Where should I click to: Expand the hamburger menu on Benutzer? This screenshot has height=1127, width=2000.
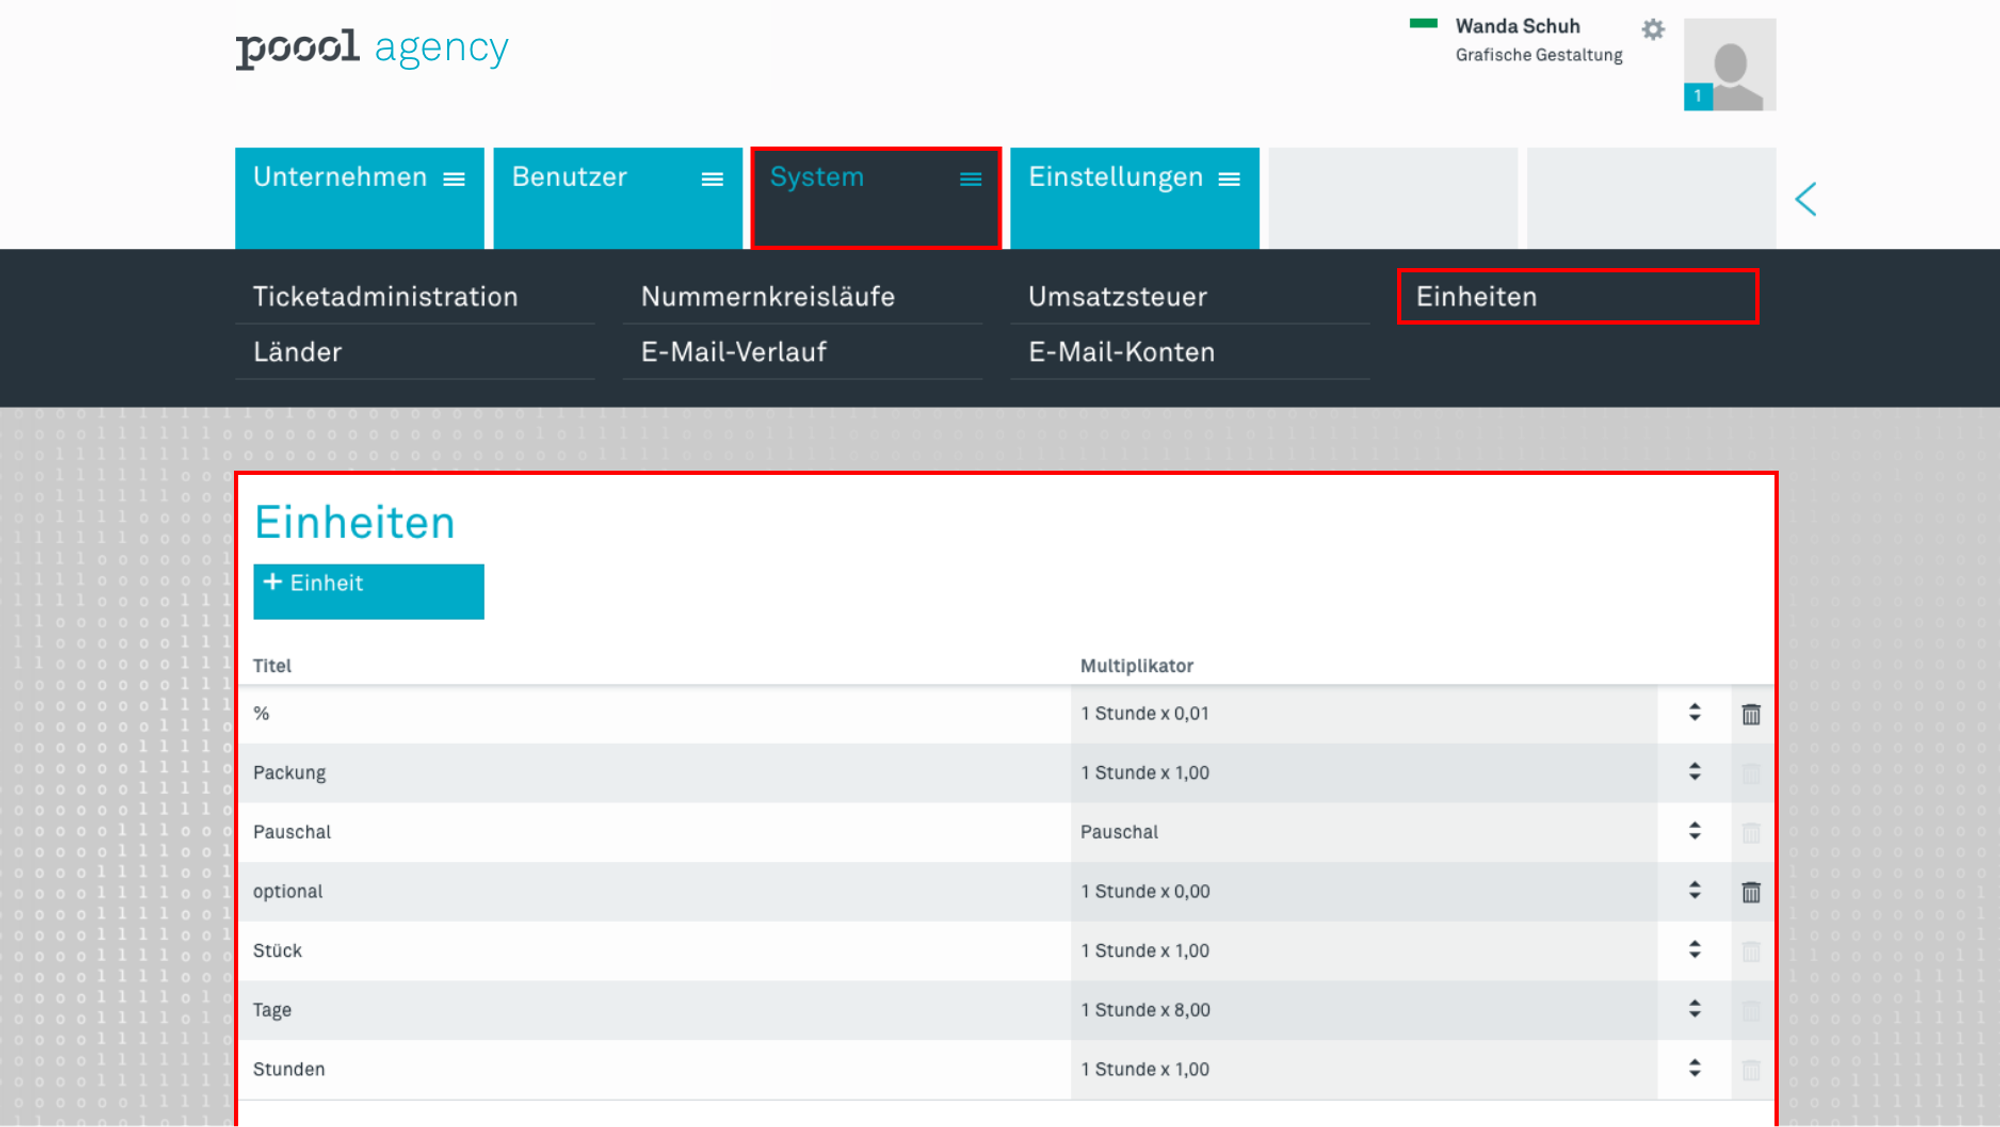pyautogui.click(x=712, y=179)
